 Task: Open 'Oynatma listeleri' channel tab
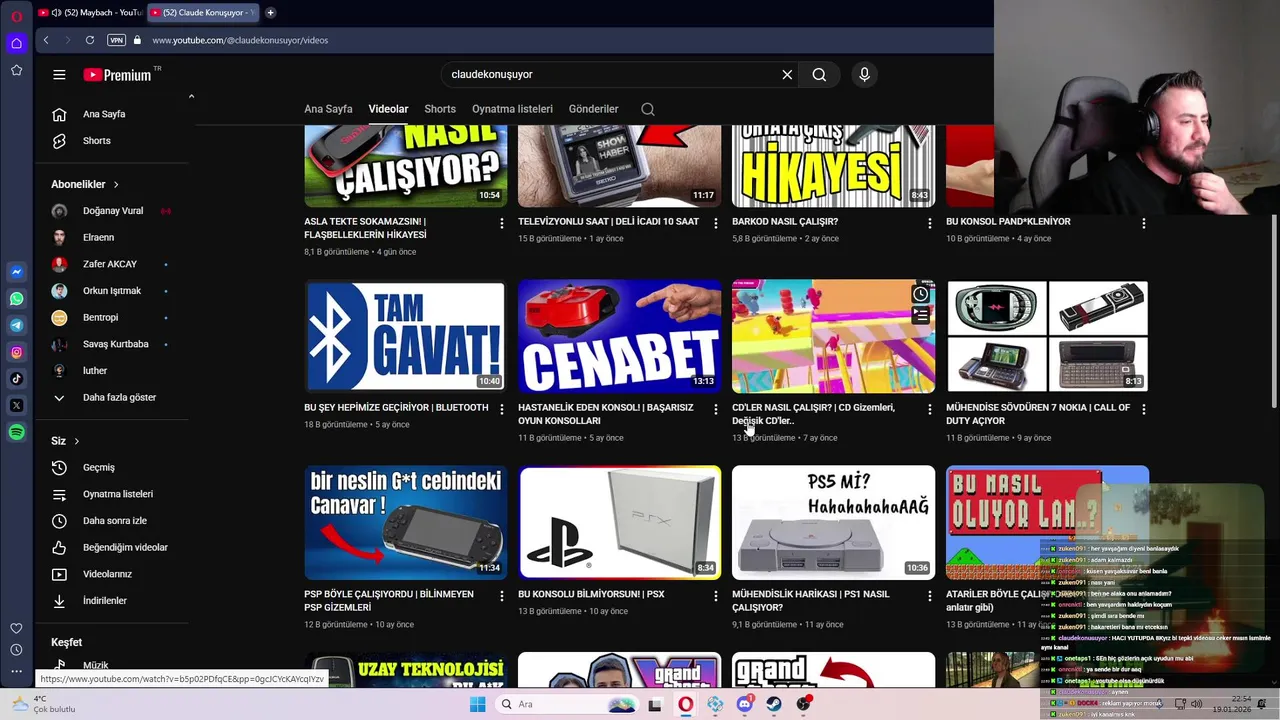512,109
